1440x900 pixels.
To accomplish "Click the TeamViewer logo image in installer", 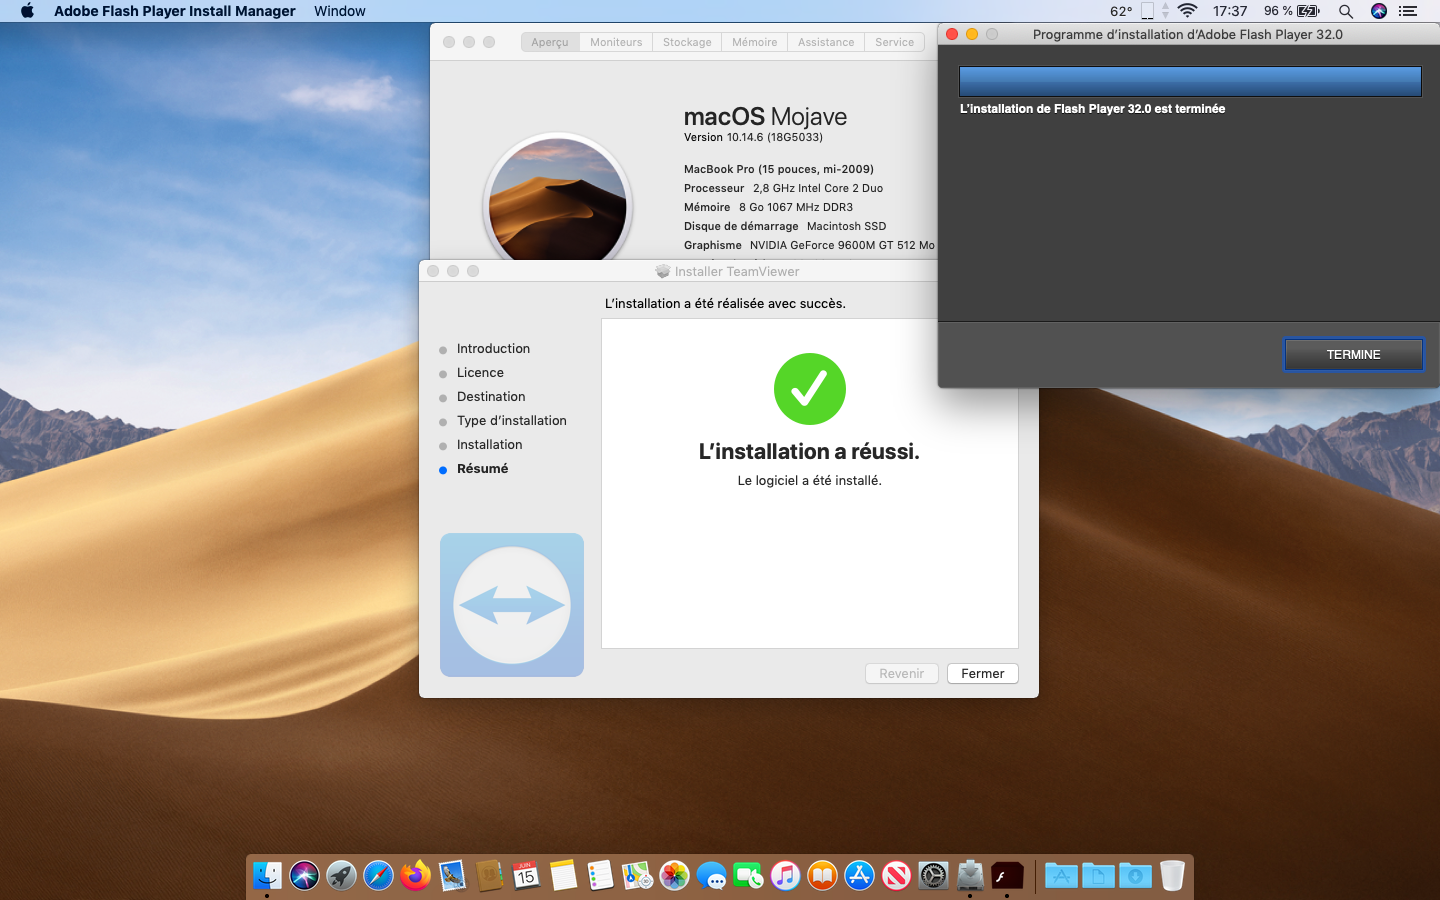I will click(512, 605).
